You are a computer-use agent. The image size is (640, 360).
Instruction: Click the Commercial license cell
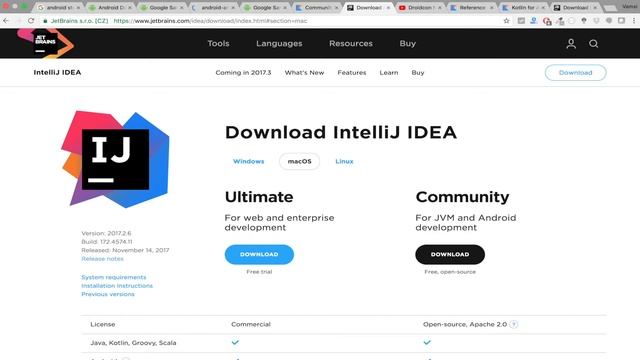click(x=251, y=324)
